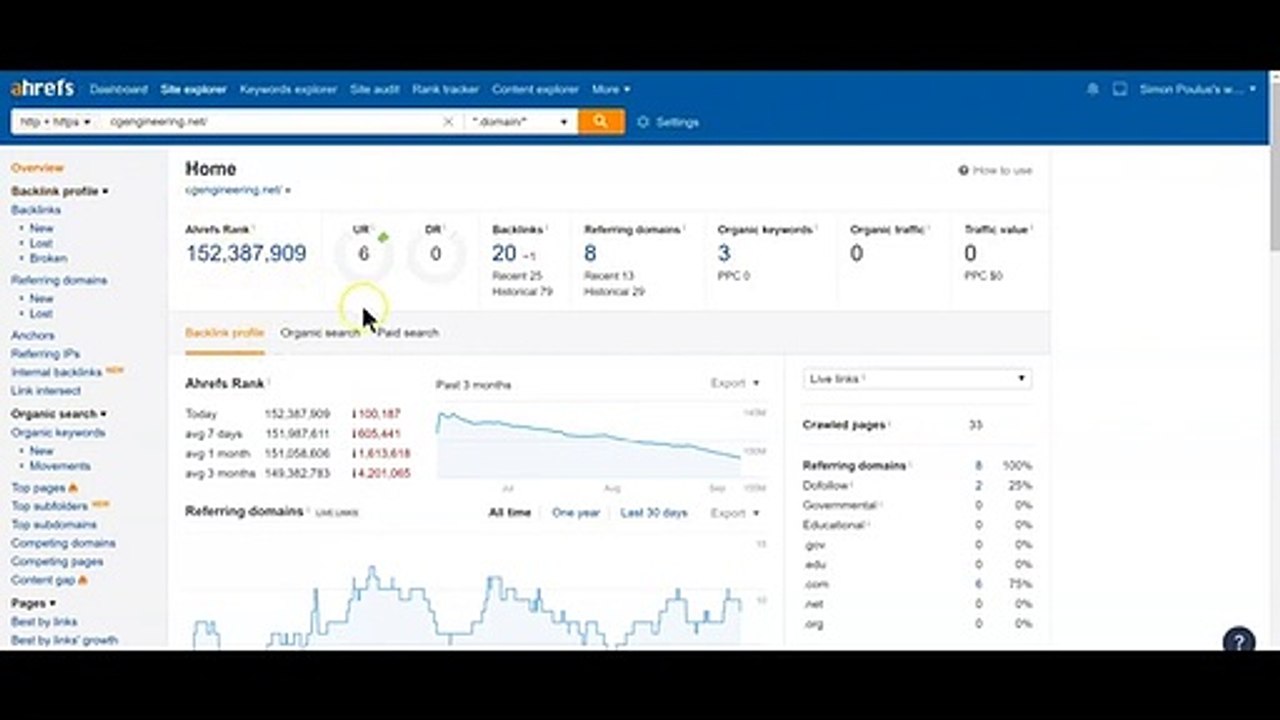Image resolution: width=1280 pixels, height=720 pixels.
Task: Open Rank tracker
Action: pyautogui.click(x=446, y=89)
